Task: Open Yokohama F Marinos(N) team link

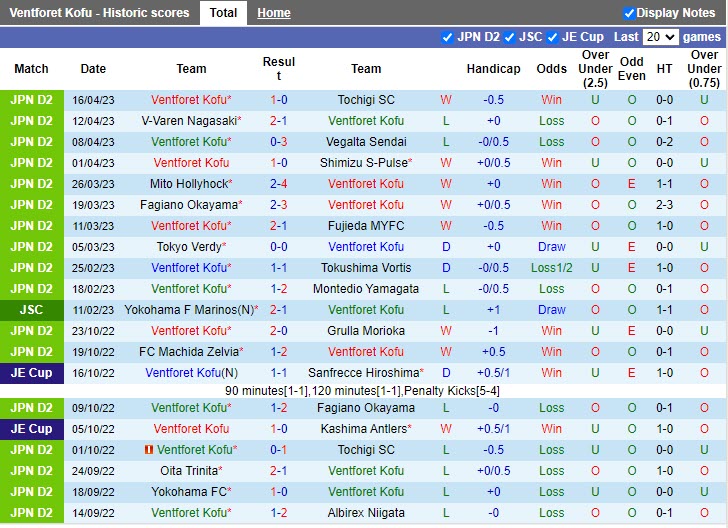Action: pos(189,310)
